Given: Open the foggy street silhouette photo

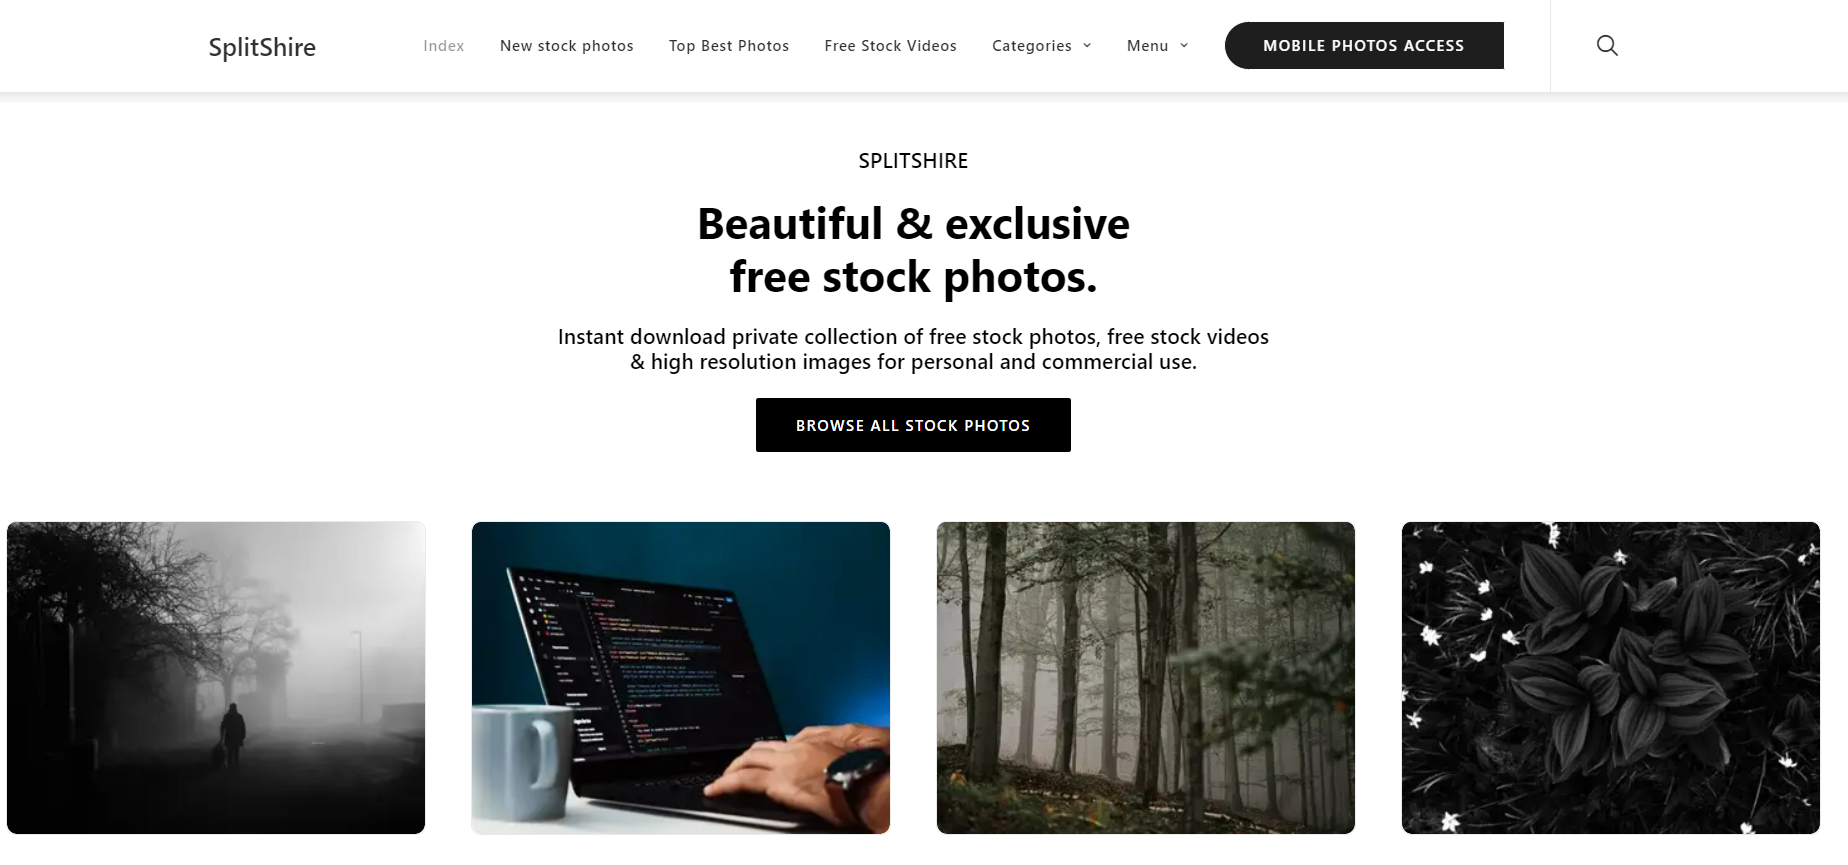Looking at the screenshot, I should pyautogui.click(x=216, y=678).
